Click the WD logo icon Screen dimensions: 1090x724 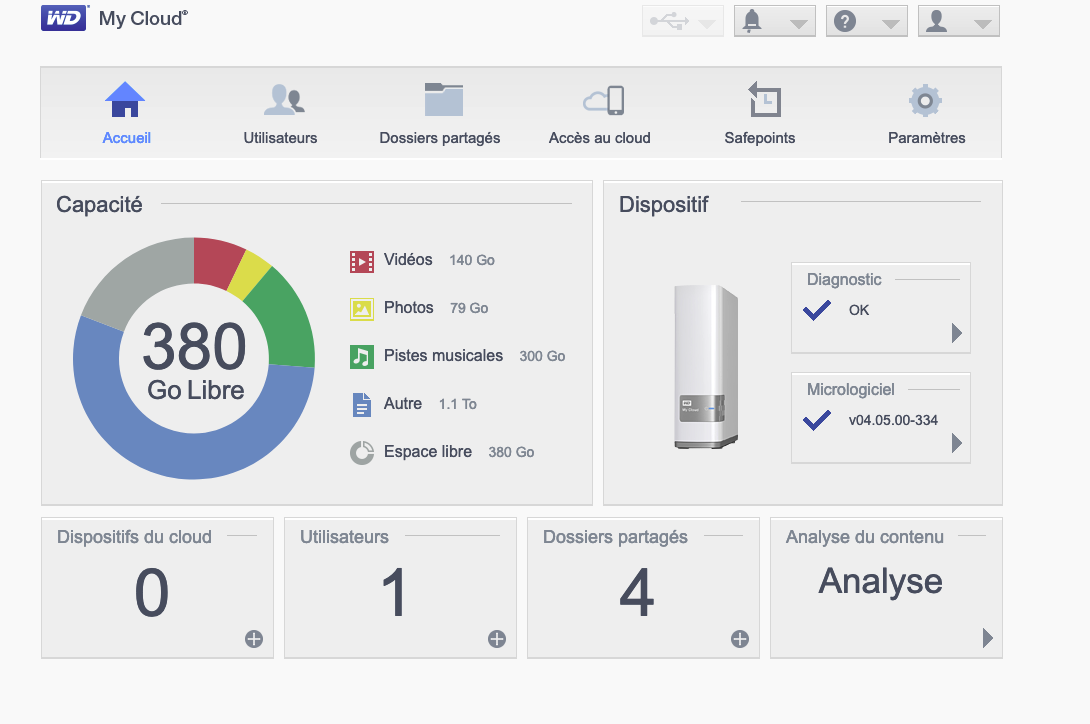tap(65, 18)
